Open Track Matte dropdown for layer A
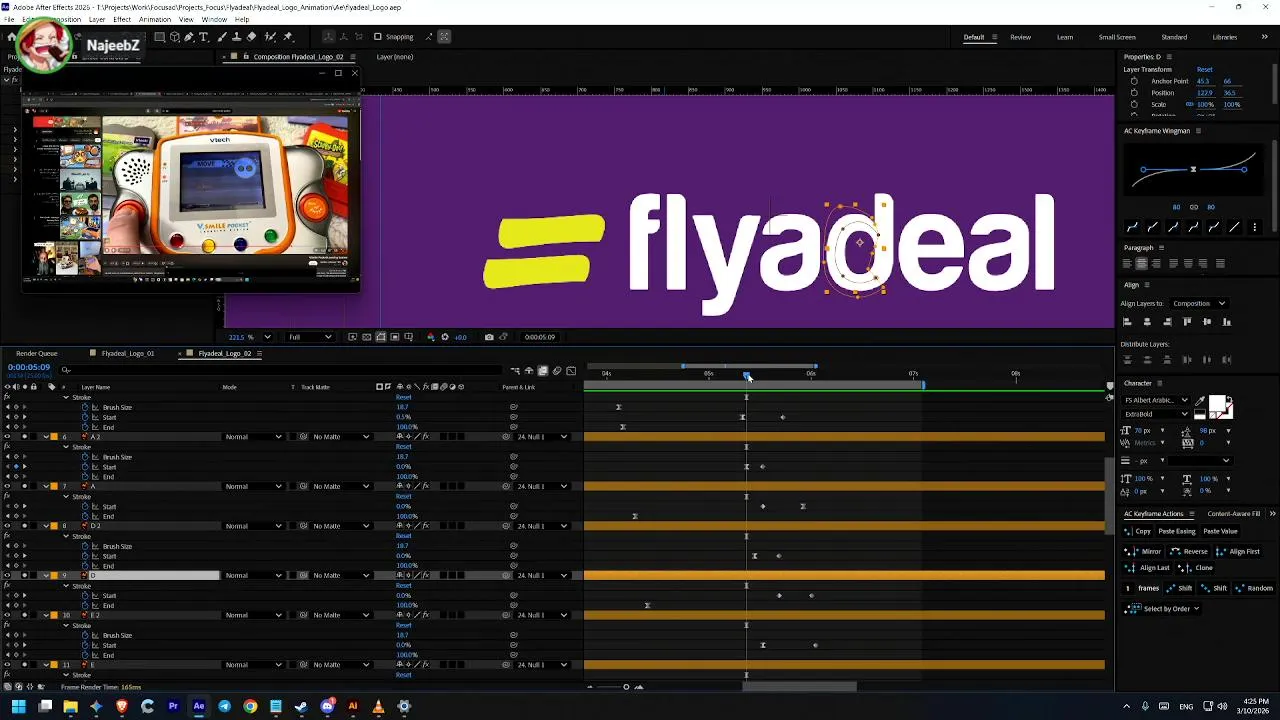The height and width of the screenshot is (720, 1280). [x=341, y=486]
